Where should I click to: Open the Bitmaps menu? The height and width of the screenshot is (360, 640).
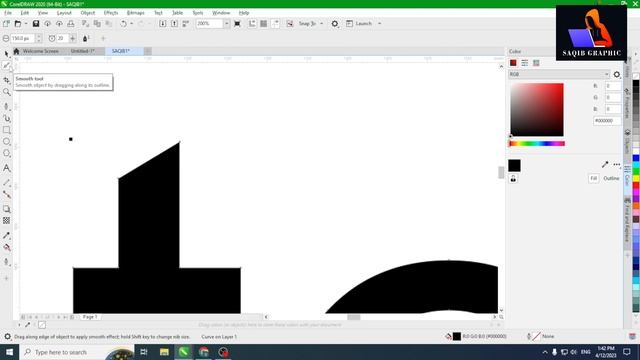pyautogui.click(x=136, y=13)
